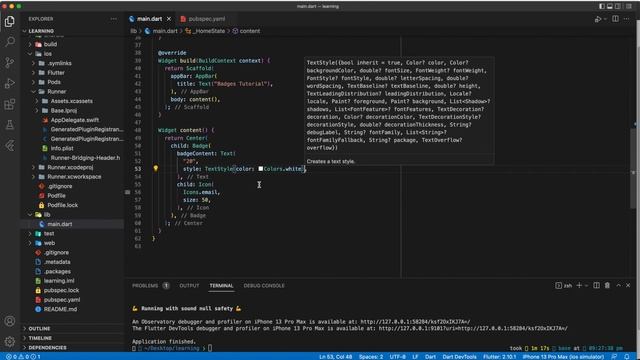Image resolution: width=640 pixels, height=360 pixels.
Task: Open the Manage gear icon
Action: pos(10,341)
